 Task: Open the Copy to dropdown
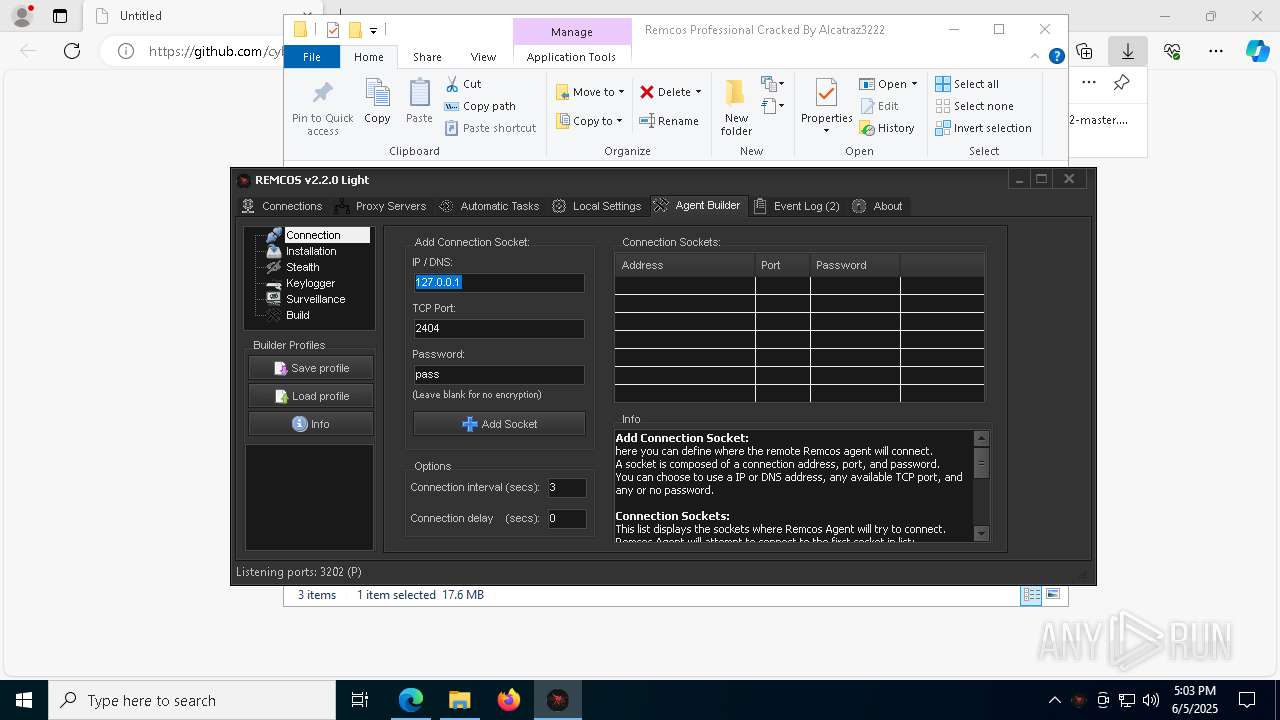tap(589, 121)
